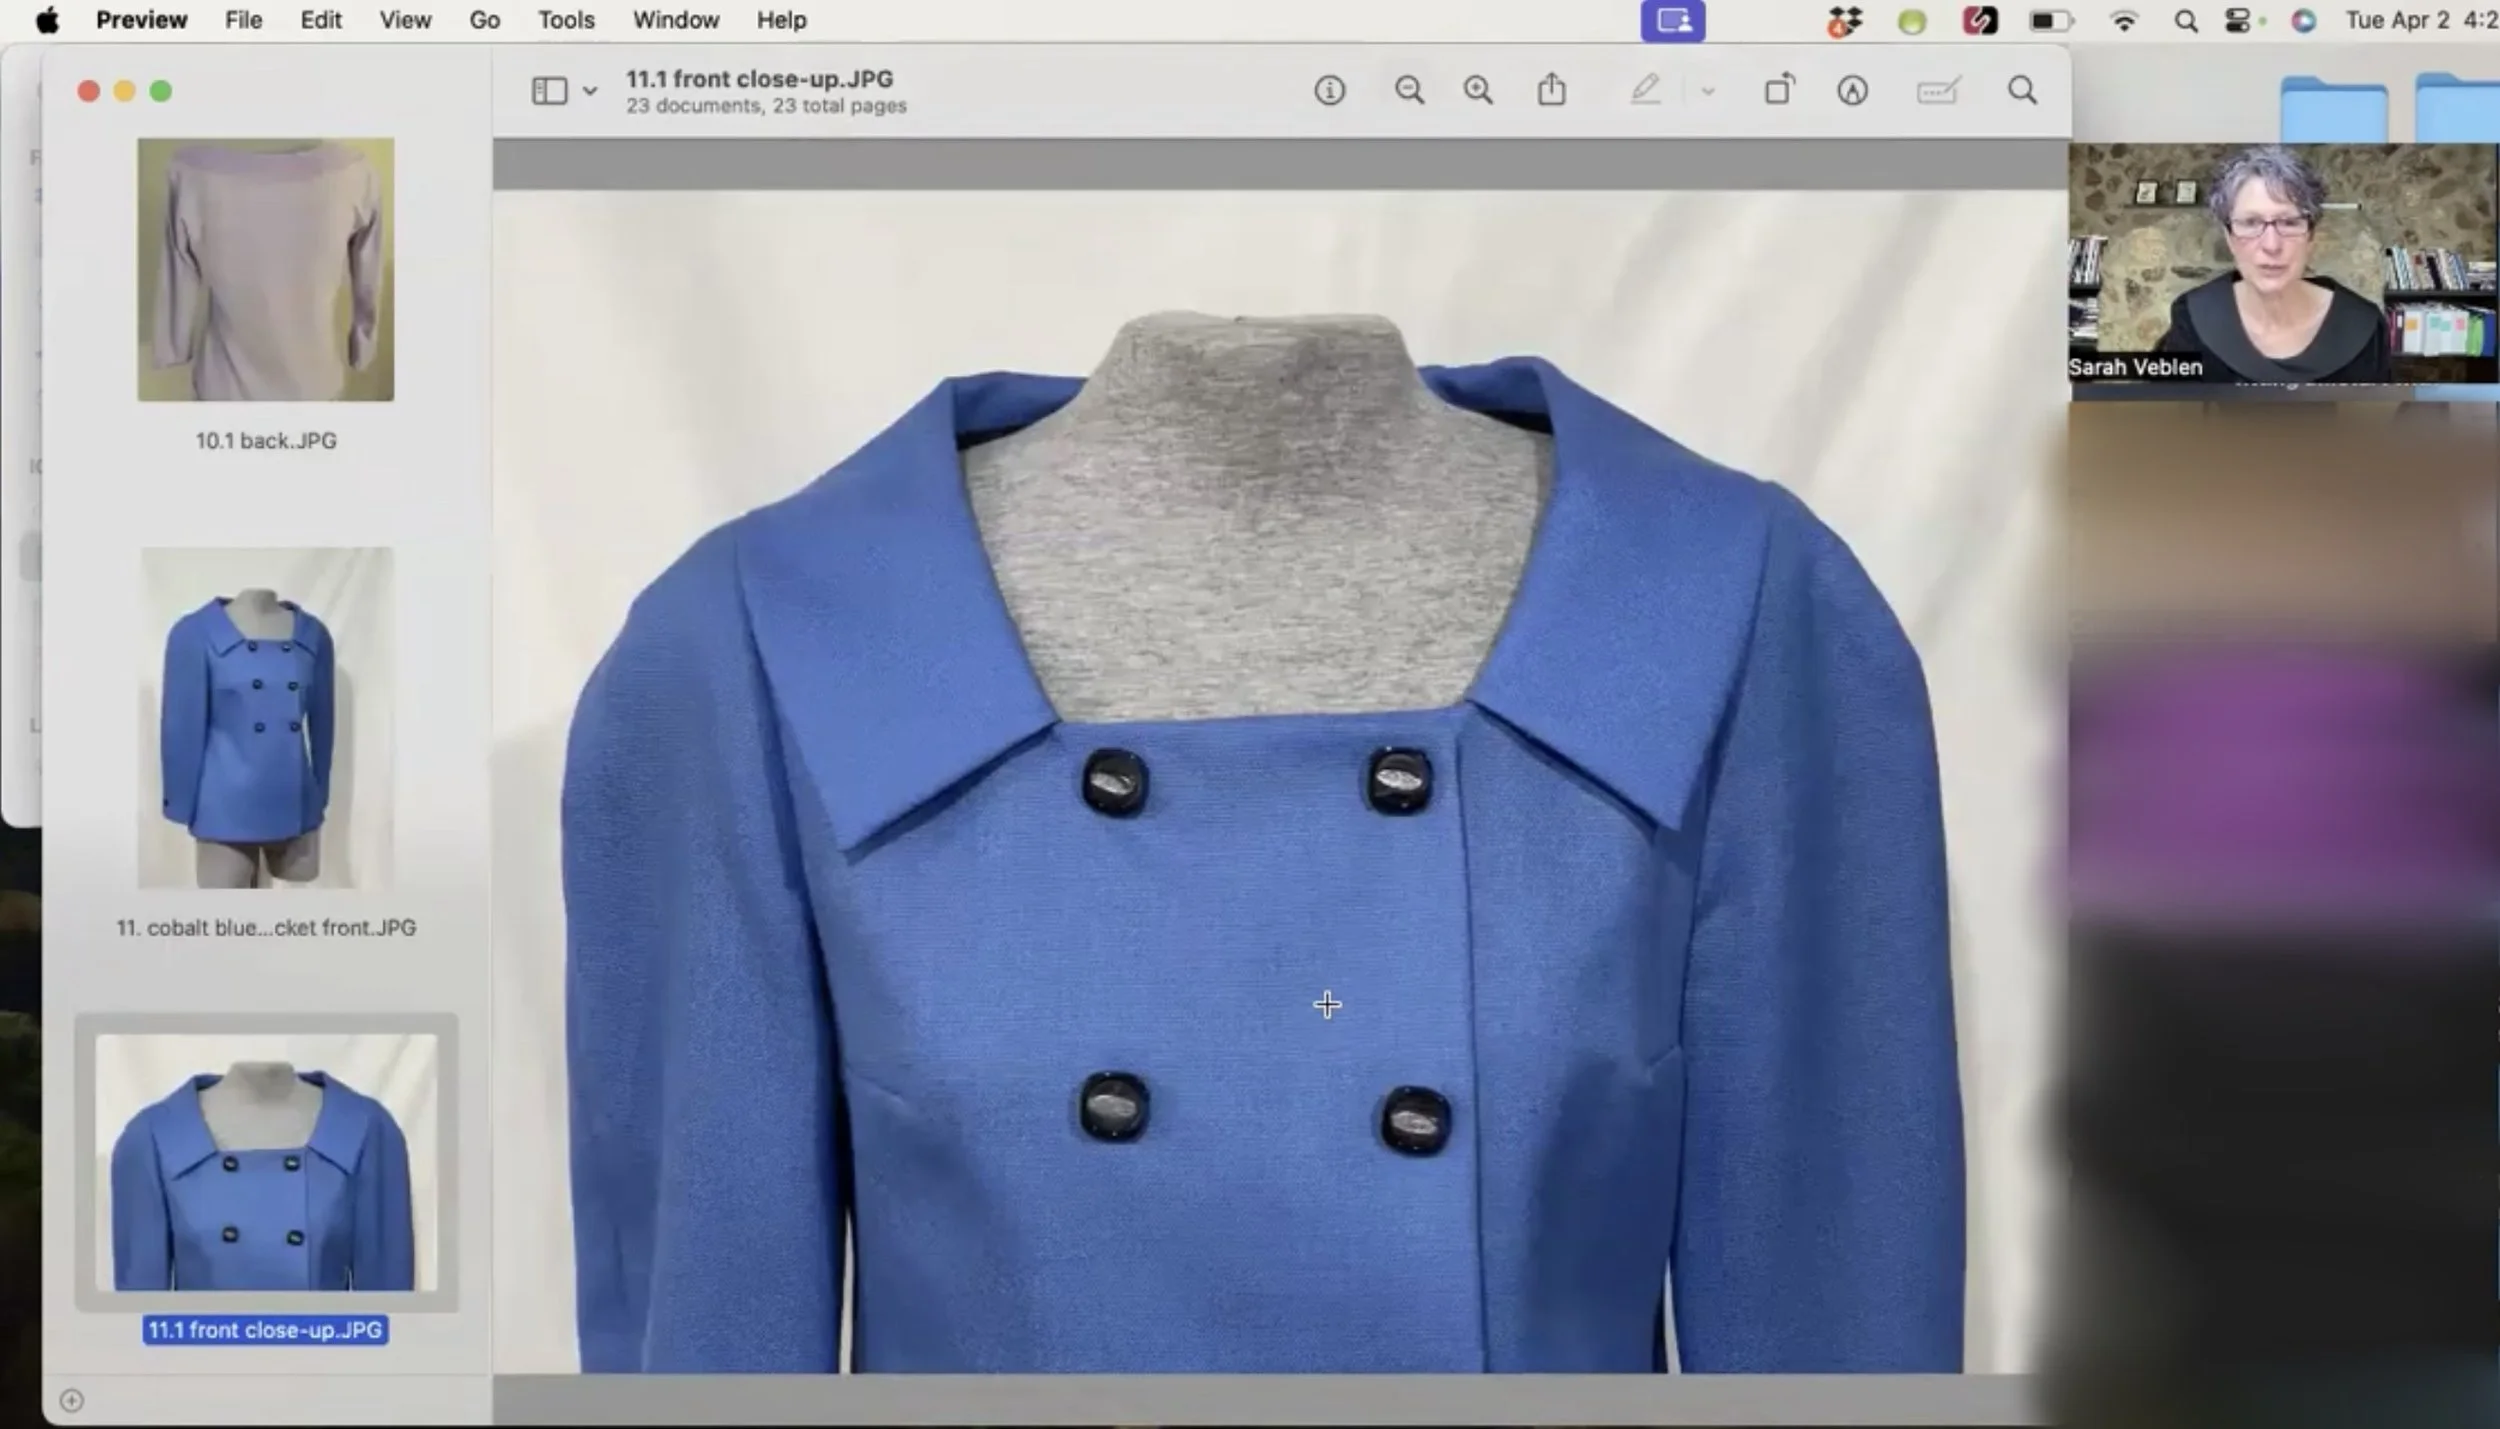2500x1429 pixels.
Task: Click the toolbar Search magnifier
Action: (2022, 91)
